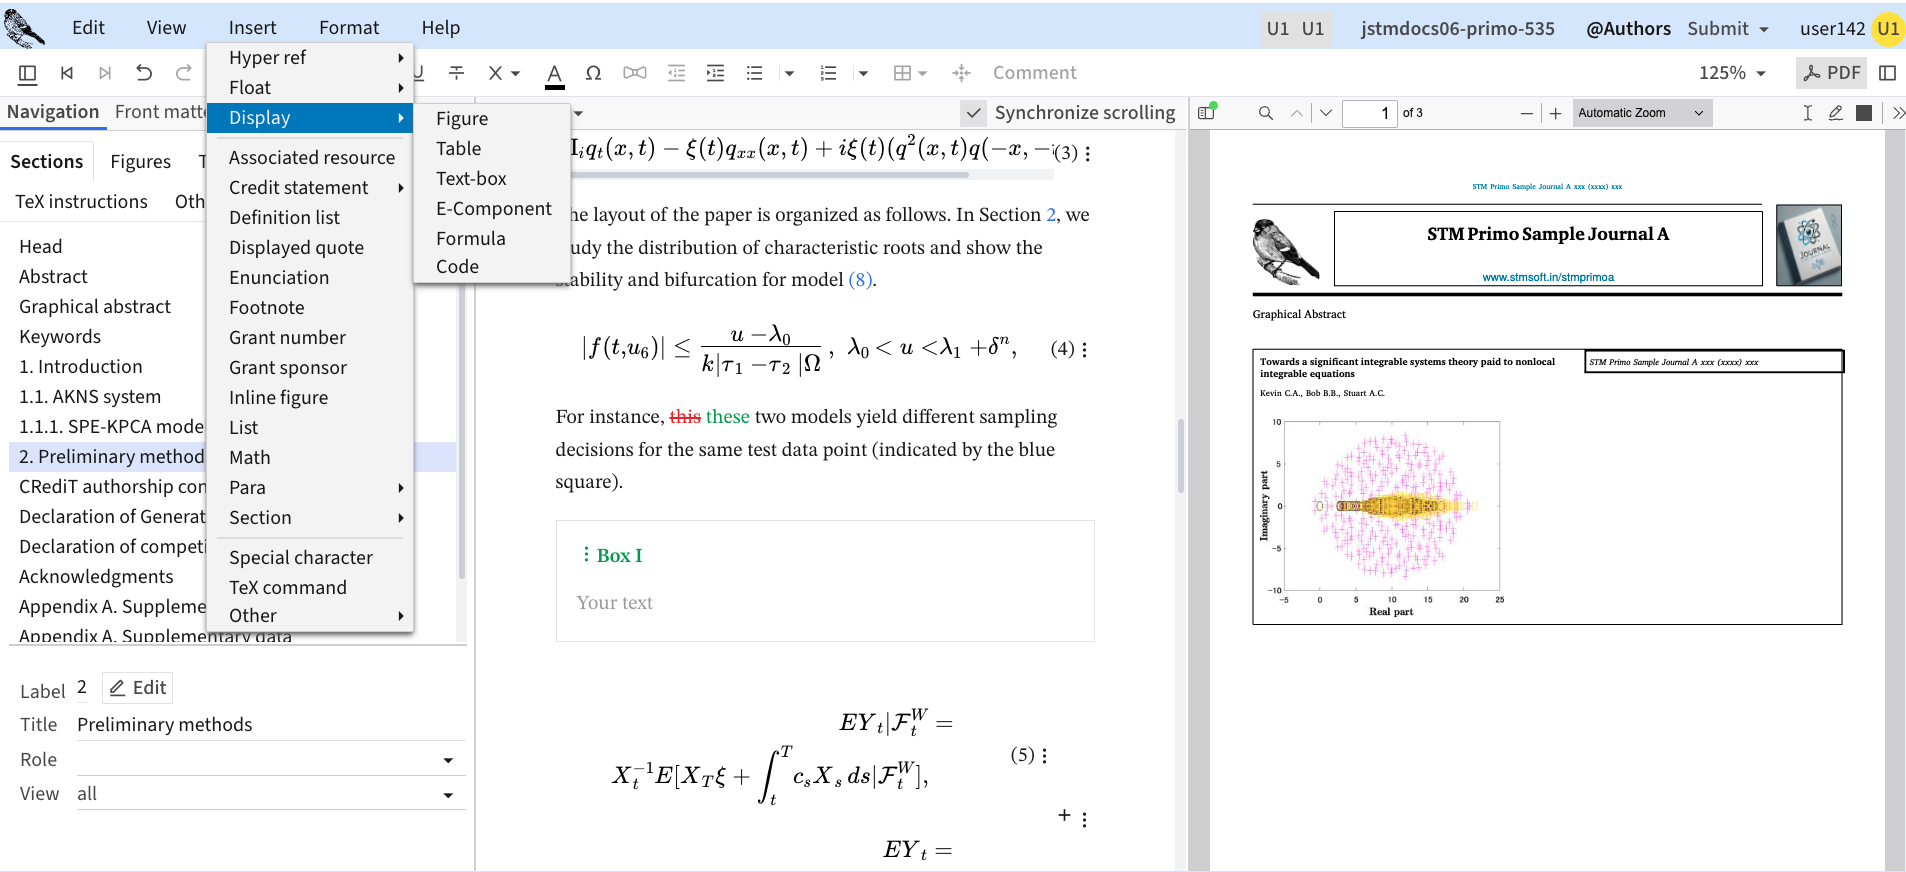Click the Edit label button
This screenshot has width=1906, height=872.
pos(138,688)
